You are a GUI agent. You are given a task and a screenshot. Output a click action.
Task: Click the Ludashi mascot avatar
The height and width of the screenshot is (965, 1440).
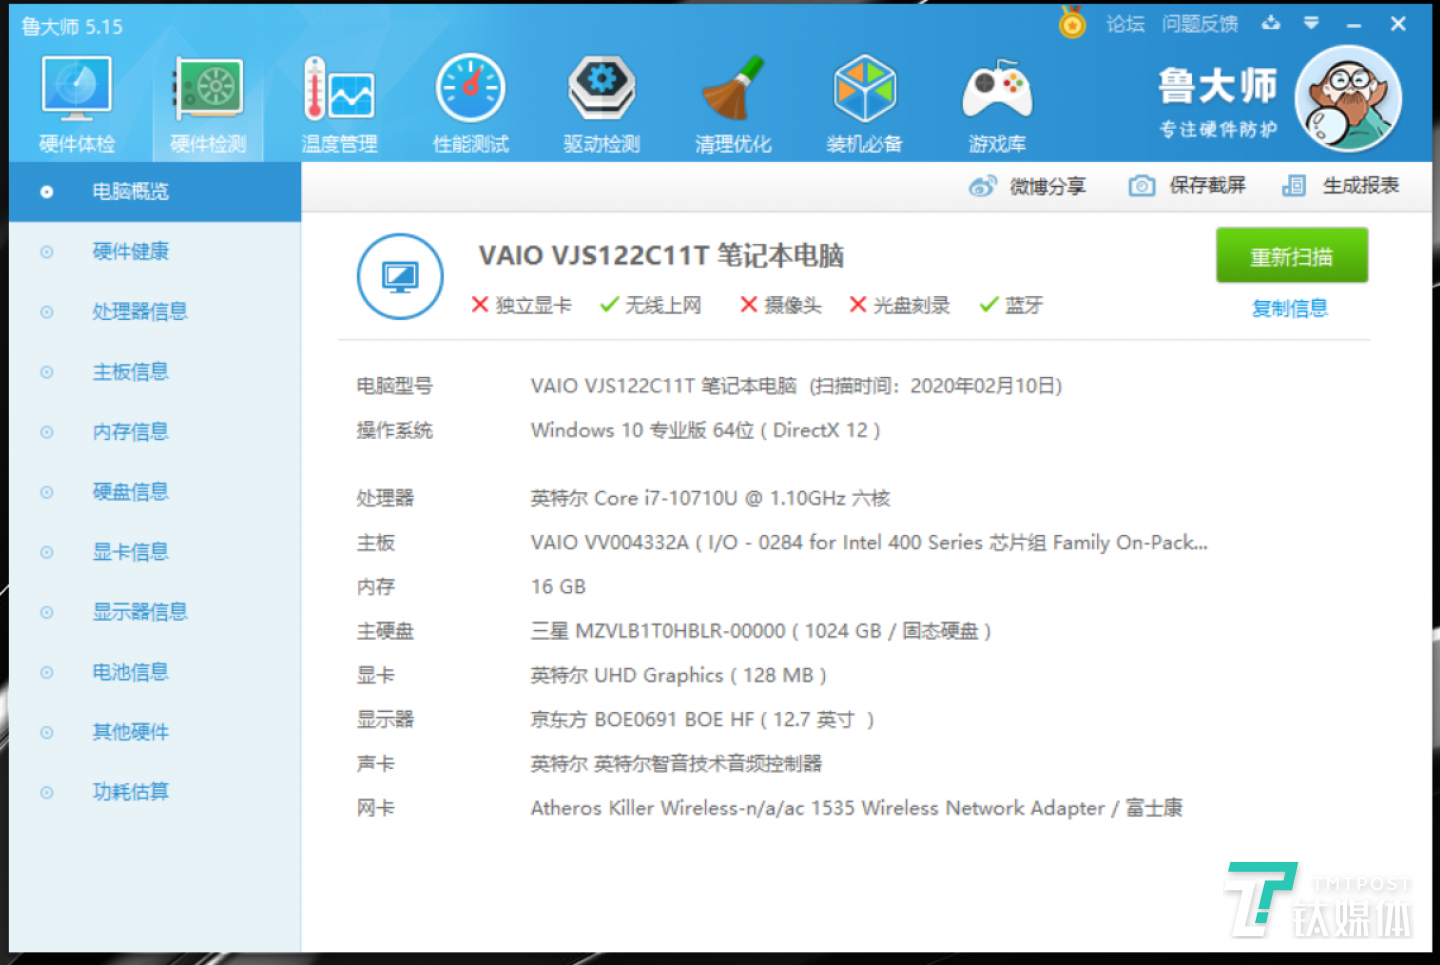pyautogui.click(x=1349, y=99)
